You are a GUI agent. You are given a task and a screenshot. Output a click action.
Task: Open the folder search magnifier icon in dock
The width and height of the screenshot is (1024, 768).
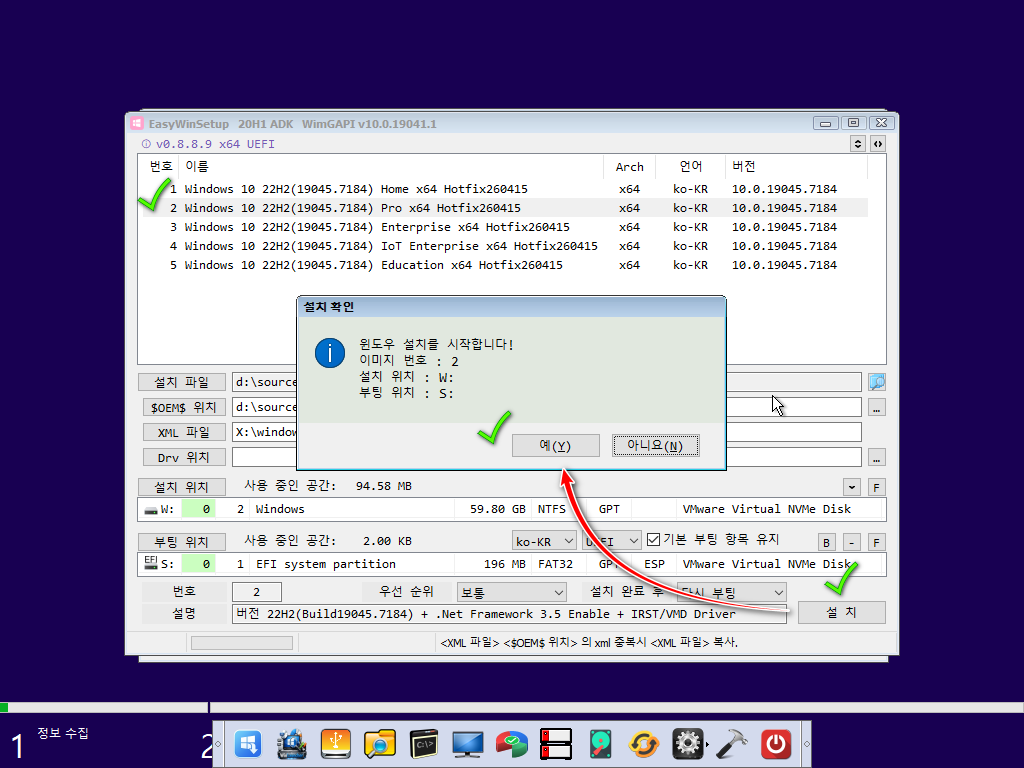point(379,744)
